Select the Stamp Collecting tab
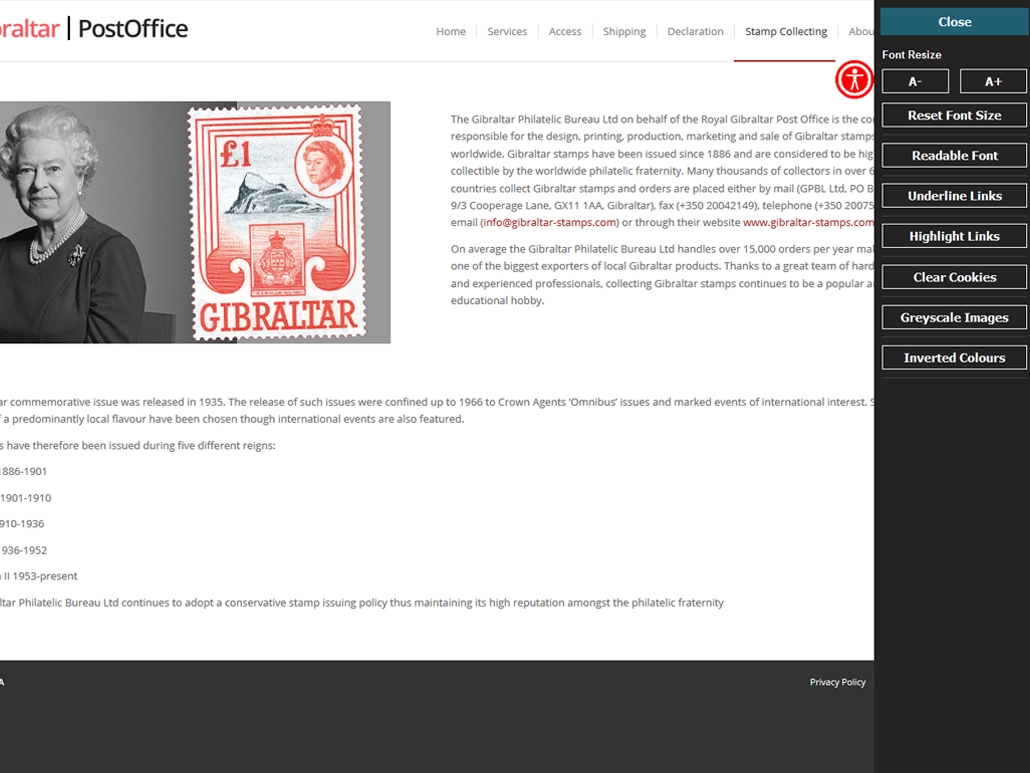The image size is (1030, 773). click(x=786, y=32)
